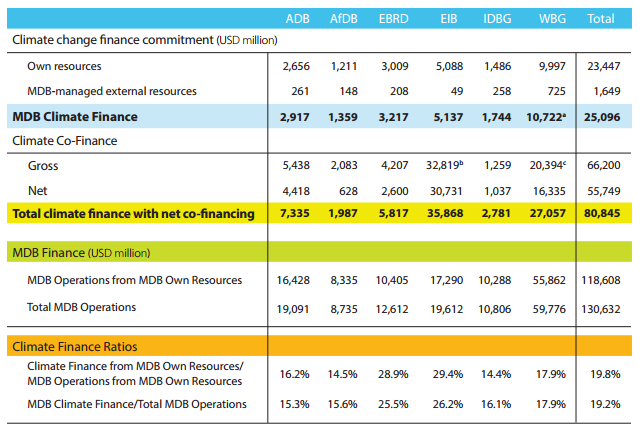Viewport: 644px width, 429px height.
Task: Click the 'Net' co-finance row label
Action: pos(40,188)
